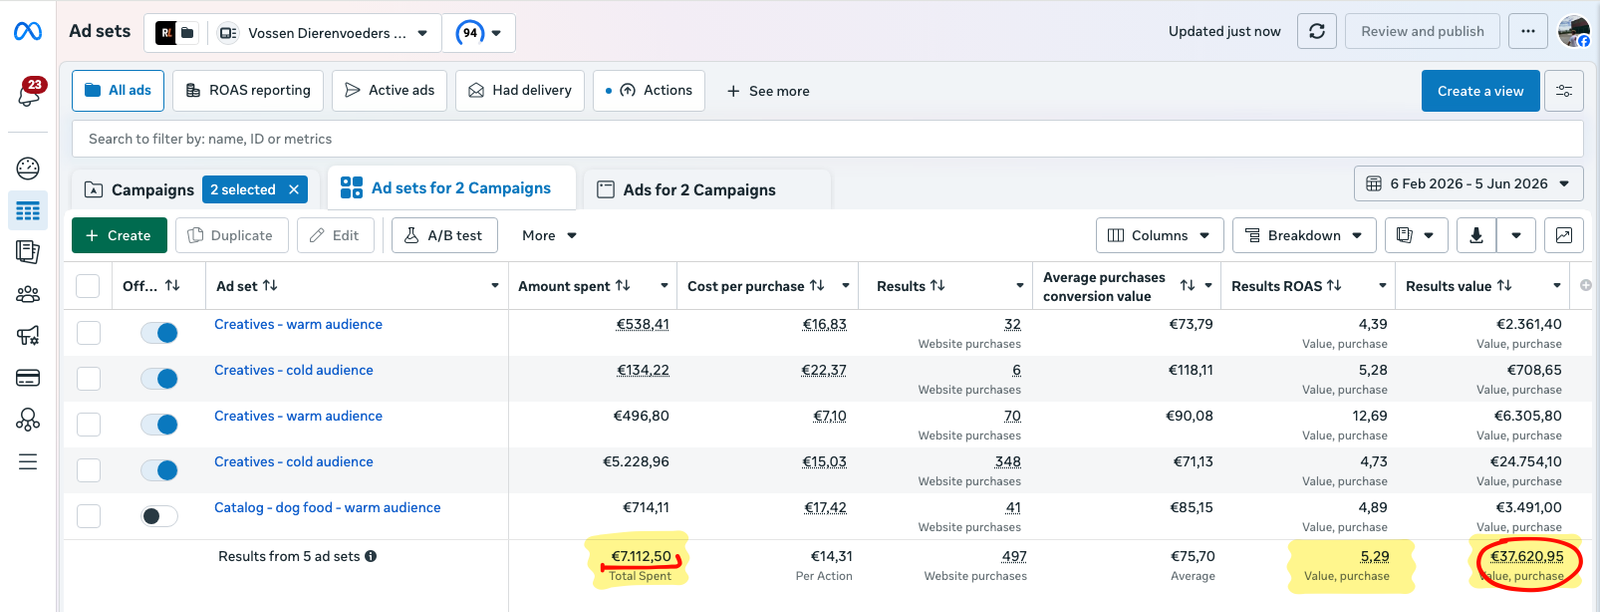Check the Catalog dog food row
Screen dimensions: 1600x612
89,516
